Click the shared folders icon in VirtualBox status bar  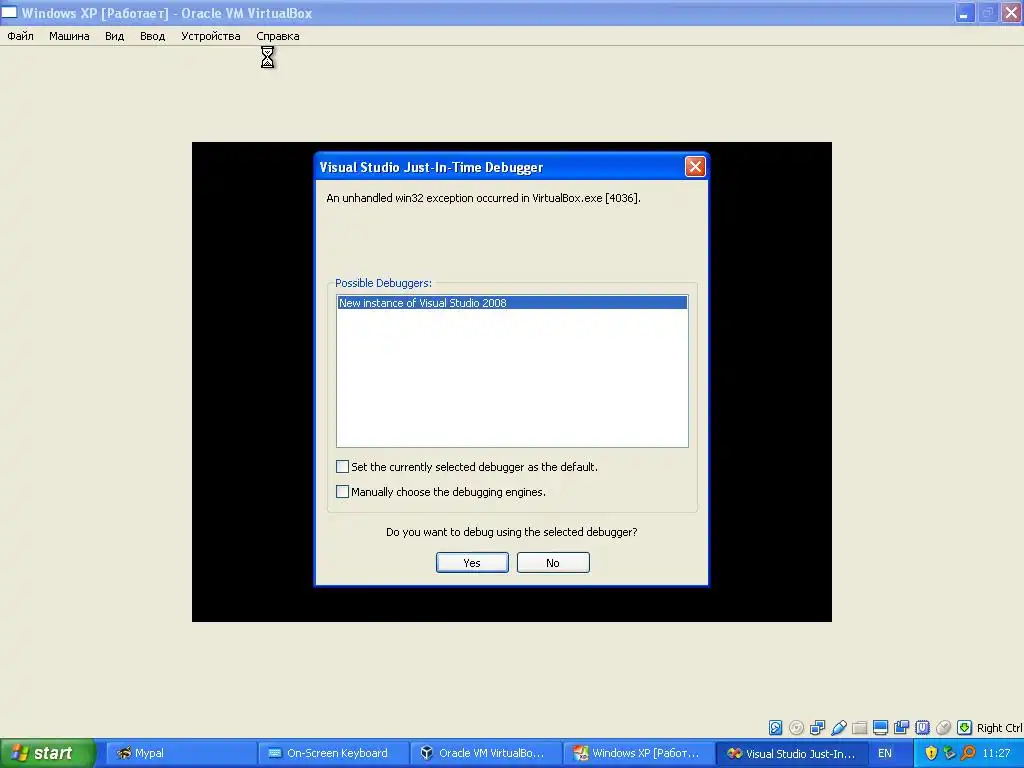click(859, 728)
